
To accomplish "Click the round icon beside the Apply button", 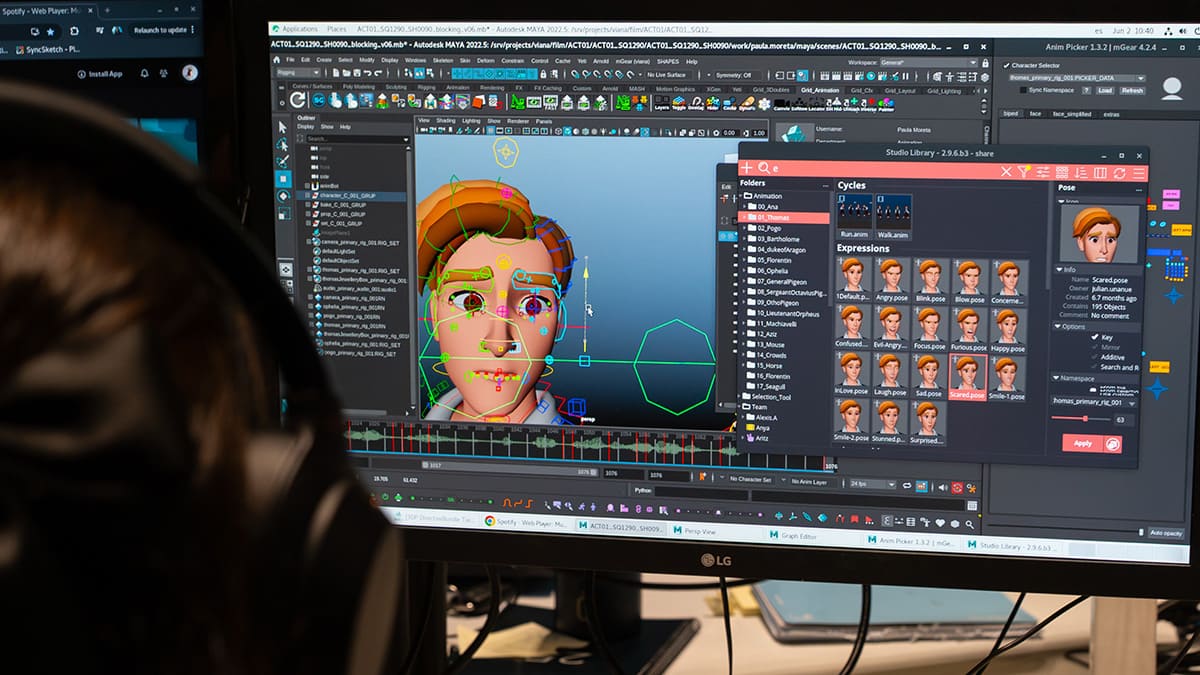I will pos(1112,444).
